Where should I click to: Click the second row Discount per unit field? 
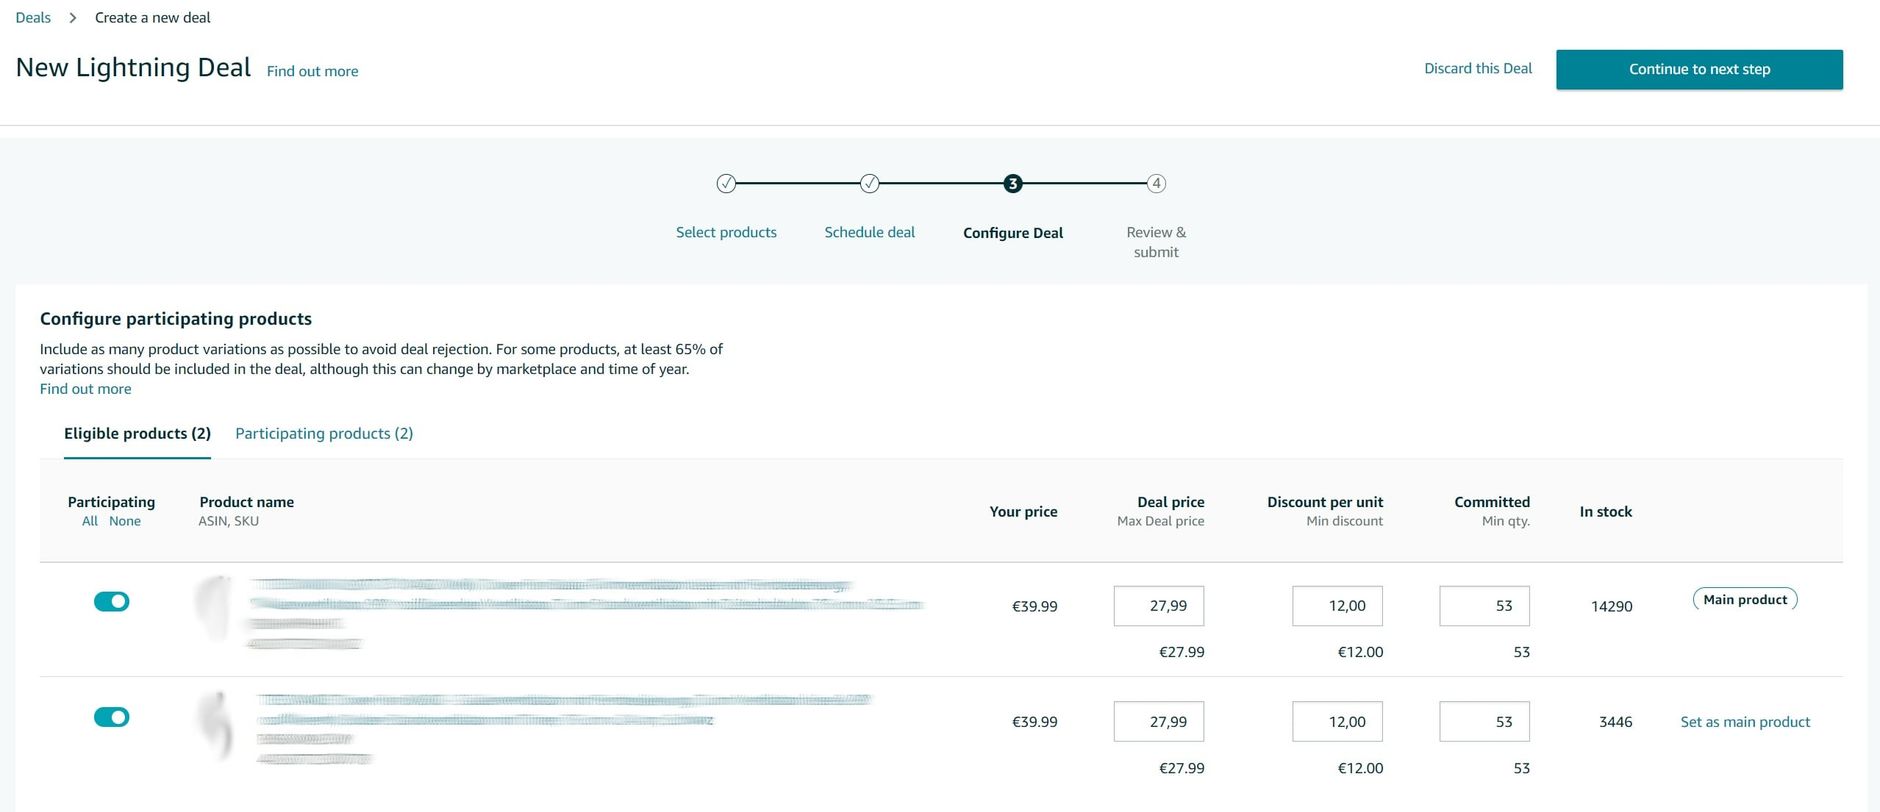tap(1337, 722)
